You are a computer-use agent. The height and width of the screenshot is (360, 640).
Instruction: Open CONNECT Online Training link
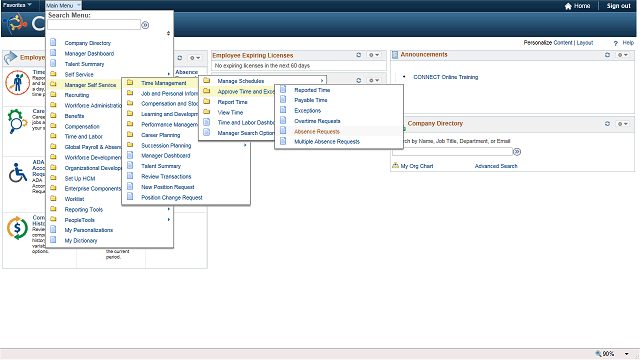(446, 77)
